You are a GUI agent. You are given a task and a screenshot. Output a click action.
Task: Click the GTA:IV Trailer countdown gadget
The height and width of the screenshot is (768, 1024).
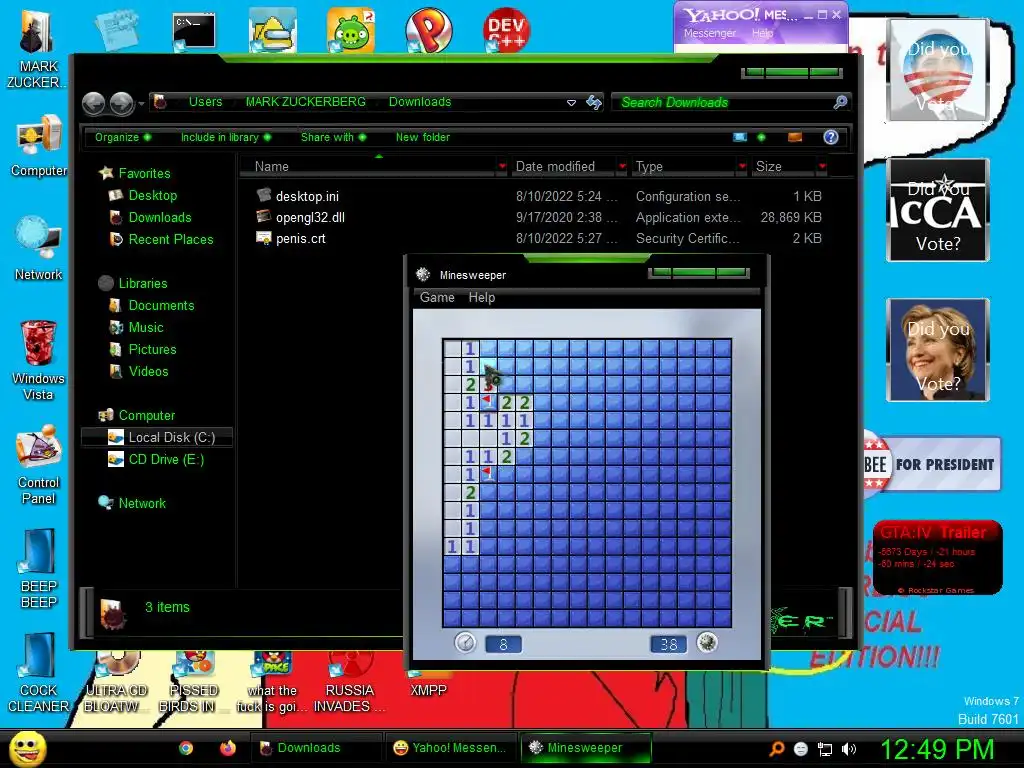(x=937, y=557)
